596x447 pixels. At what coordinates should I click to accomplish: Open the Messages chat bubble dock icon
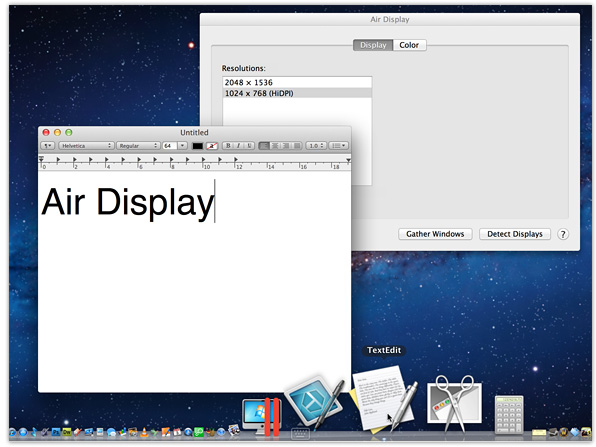111,433
